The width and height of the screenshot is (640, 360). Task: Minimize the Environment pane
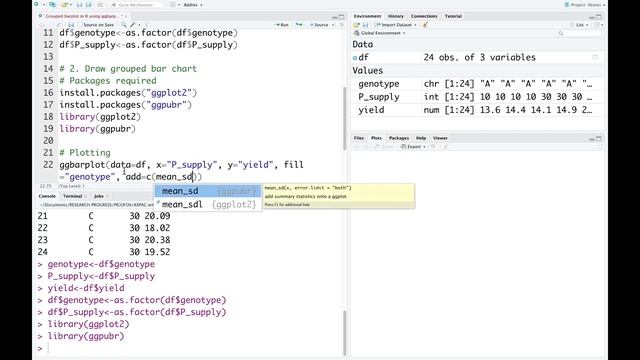click(591, 17)
